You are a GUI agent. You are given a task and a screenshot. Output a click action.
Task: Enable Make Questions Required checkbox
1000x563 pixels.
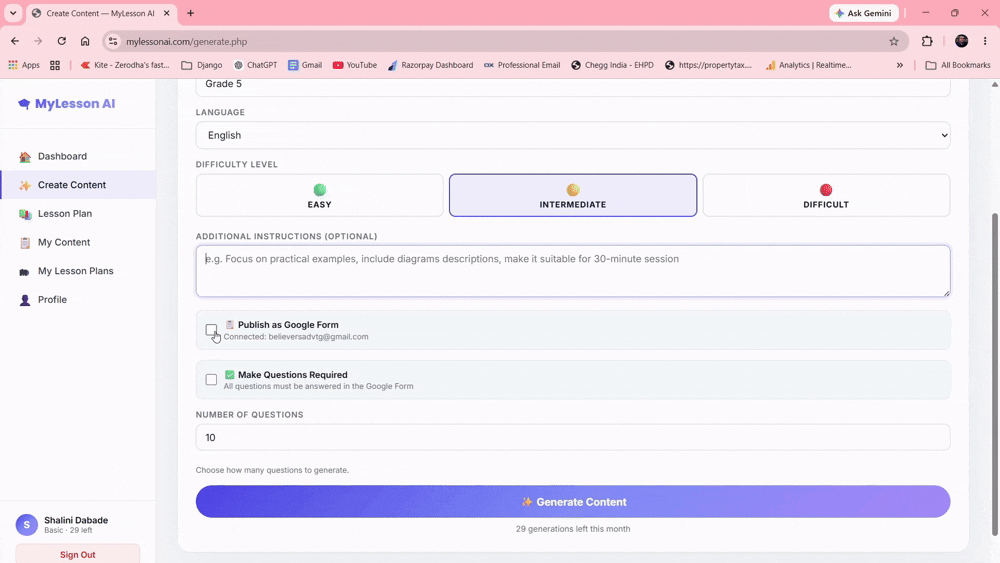click(211, 379)
